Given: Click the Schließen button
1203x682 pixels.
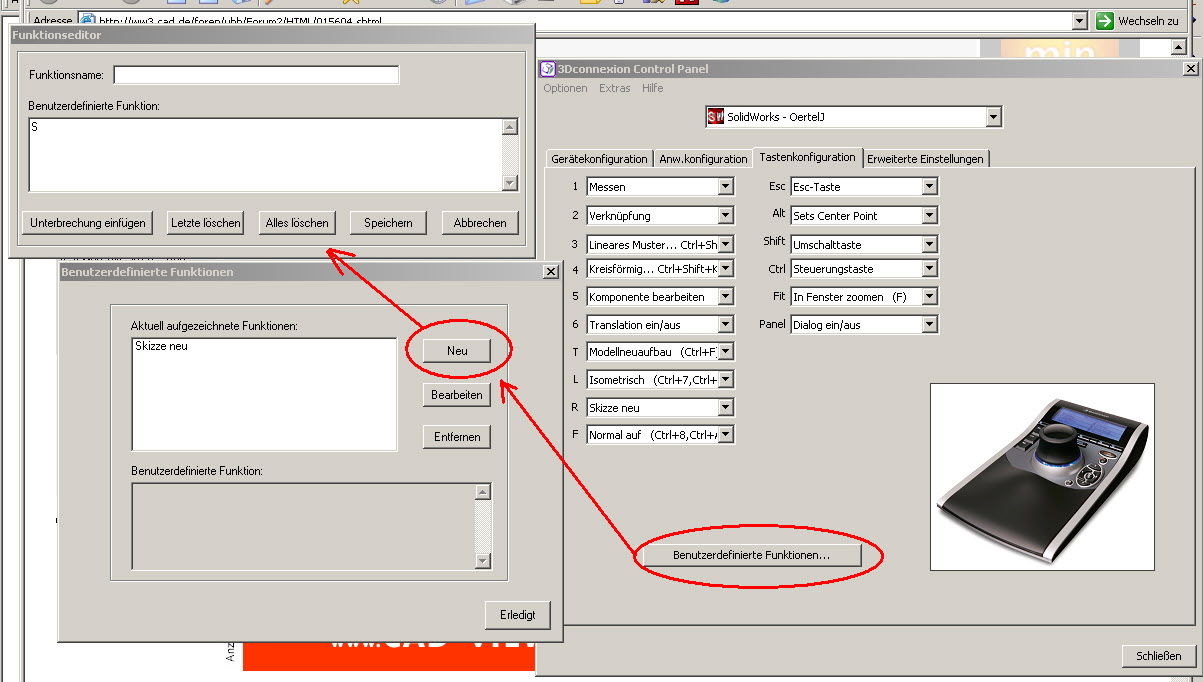Looking at the screenshot, I should point(1158,656).
